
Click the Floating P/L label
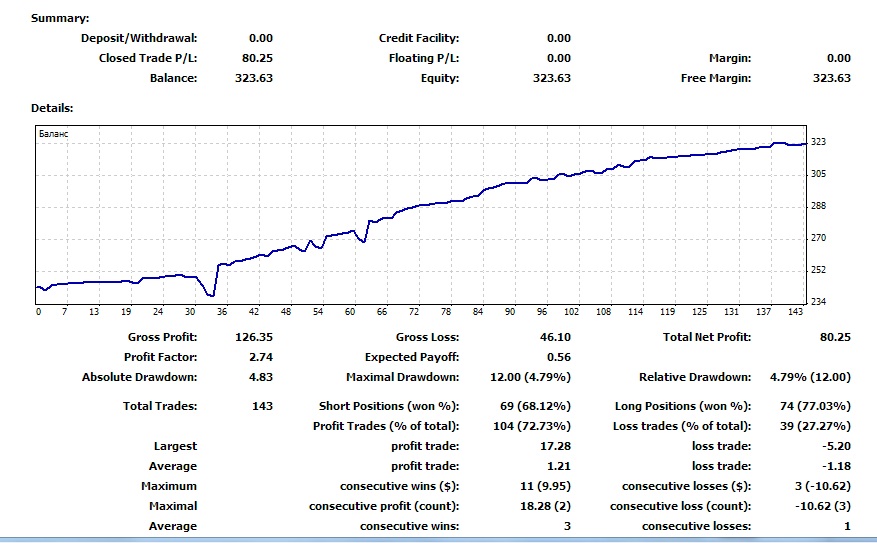[424, 58]
